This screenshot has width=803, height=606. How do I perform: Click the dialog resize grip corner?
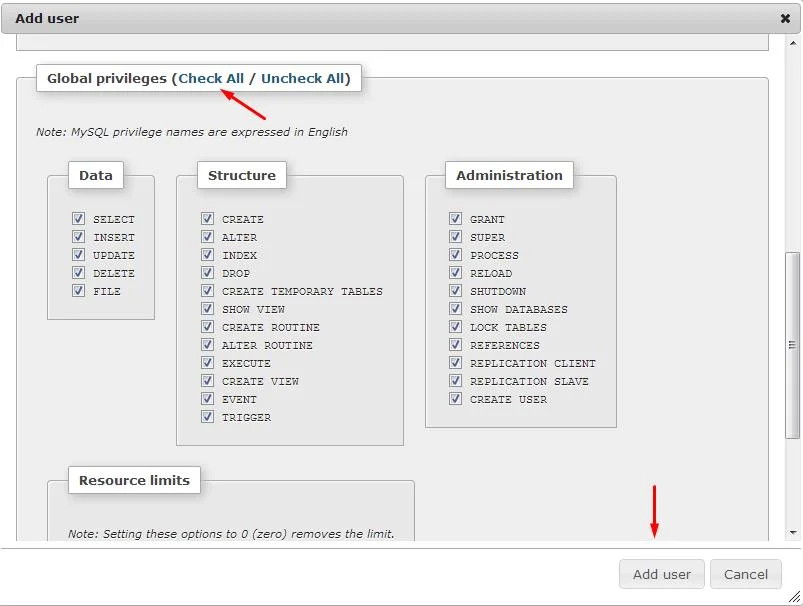pos(794,597)
